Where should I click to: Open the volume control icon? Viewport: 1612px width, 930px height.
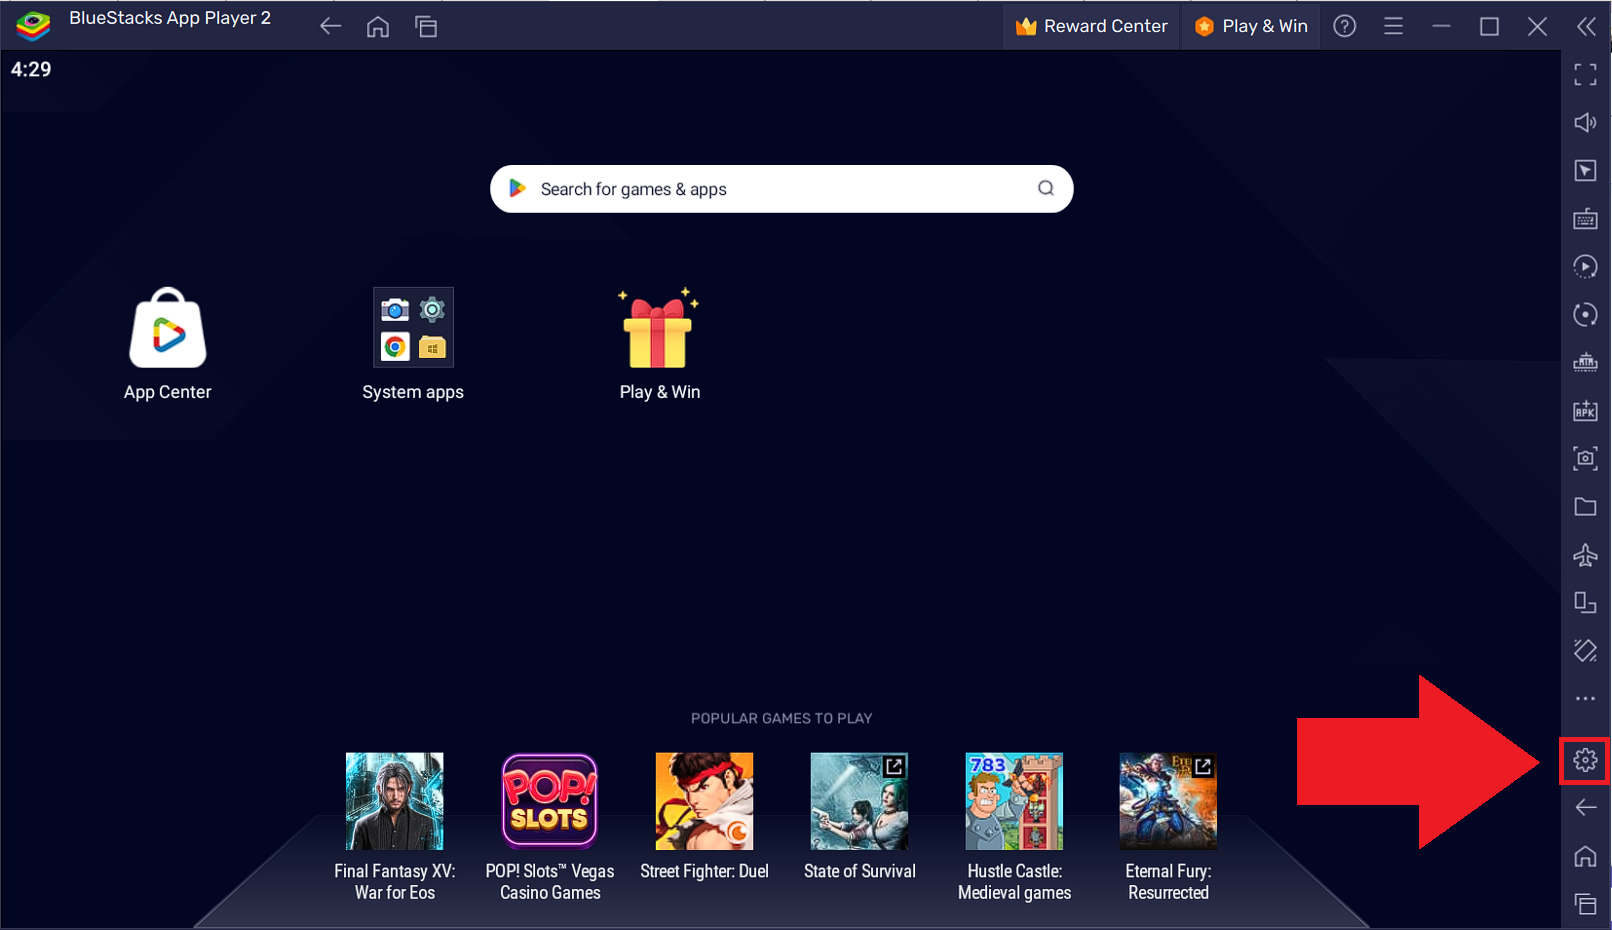1585,122
